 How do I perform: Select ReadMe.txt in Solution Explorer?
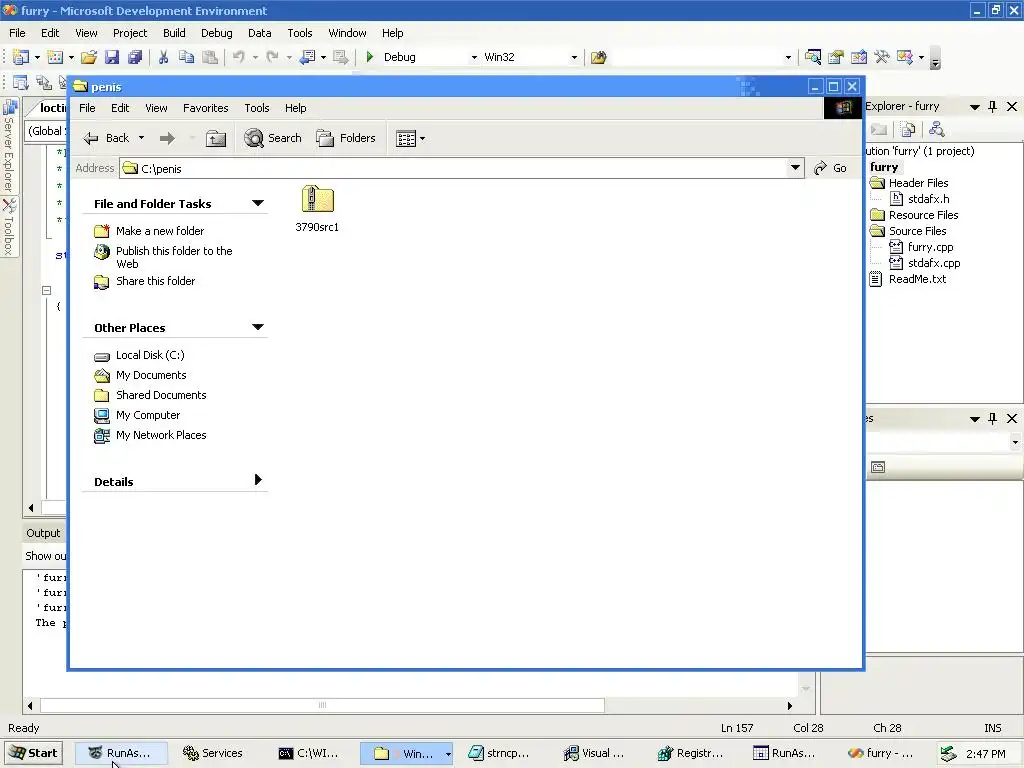(917, 280)
